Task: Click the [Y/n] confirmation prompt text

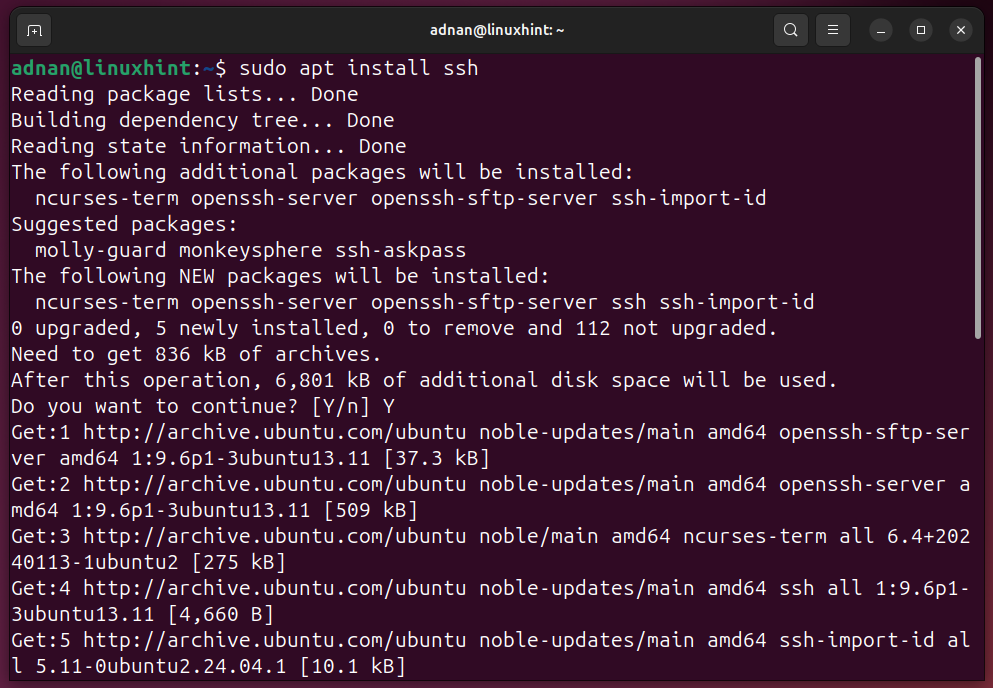Action: pyautogui.click(x=341, y=407)
